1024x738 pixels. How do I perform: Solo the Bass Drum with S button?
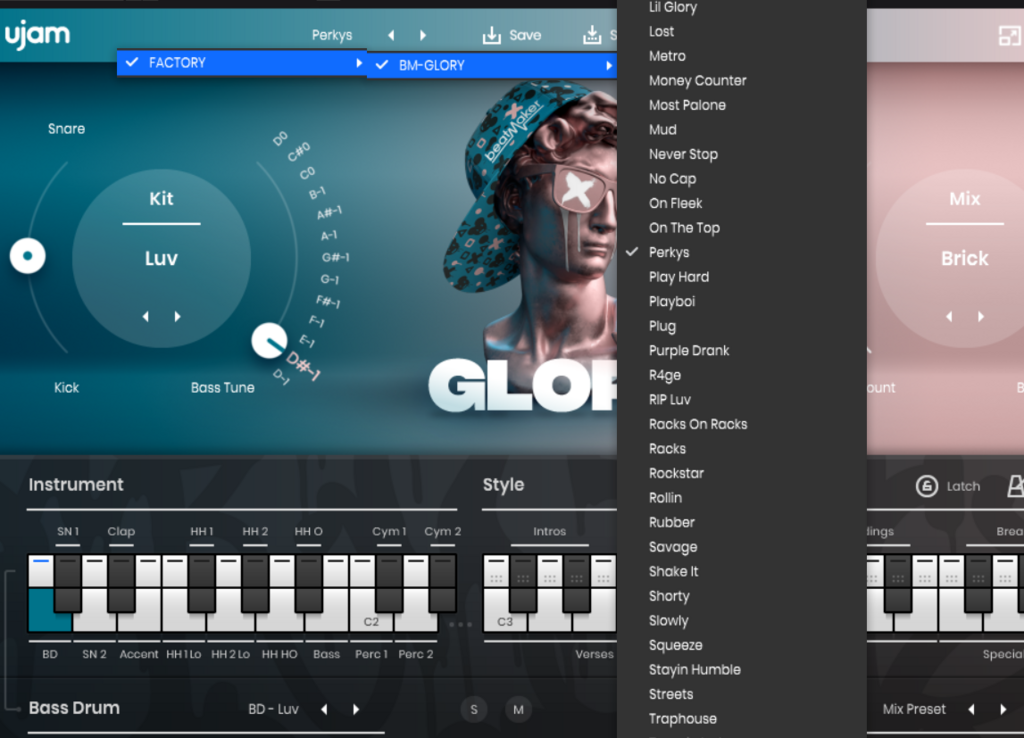(x=474, y=709)
